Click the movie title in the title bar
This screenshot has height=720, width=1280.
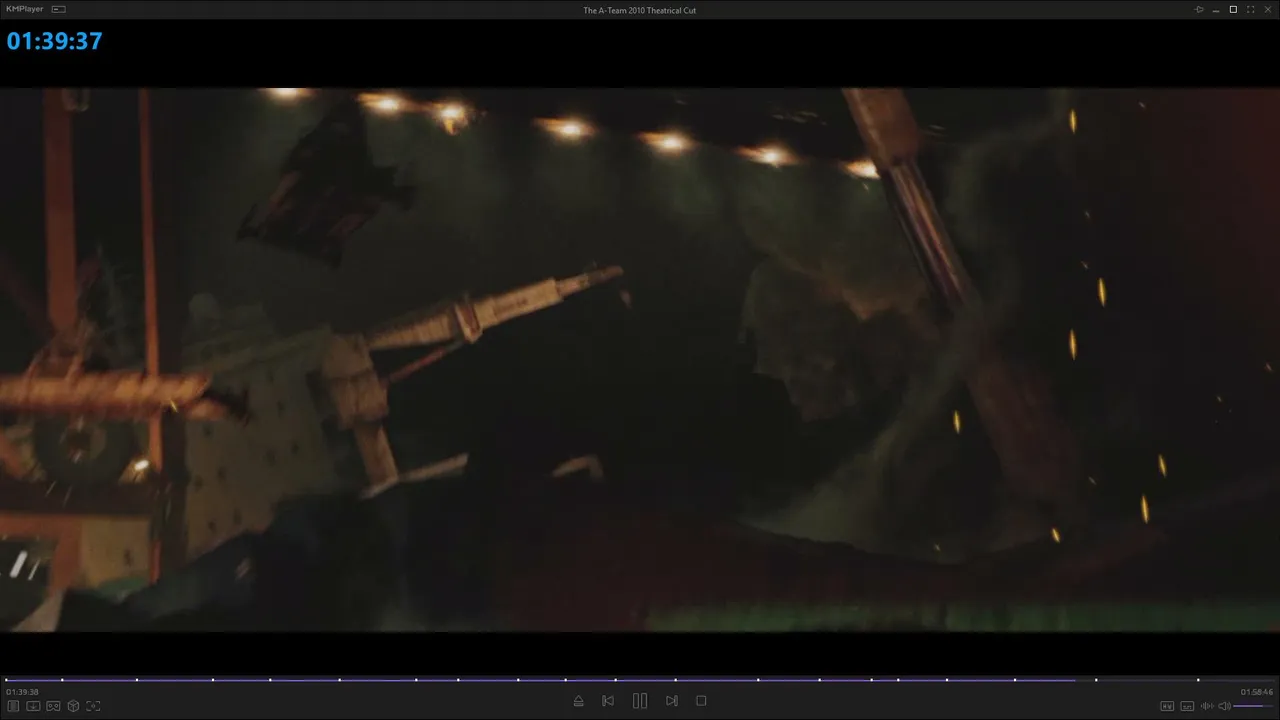(x=640, y=10)
